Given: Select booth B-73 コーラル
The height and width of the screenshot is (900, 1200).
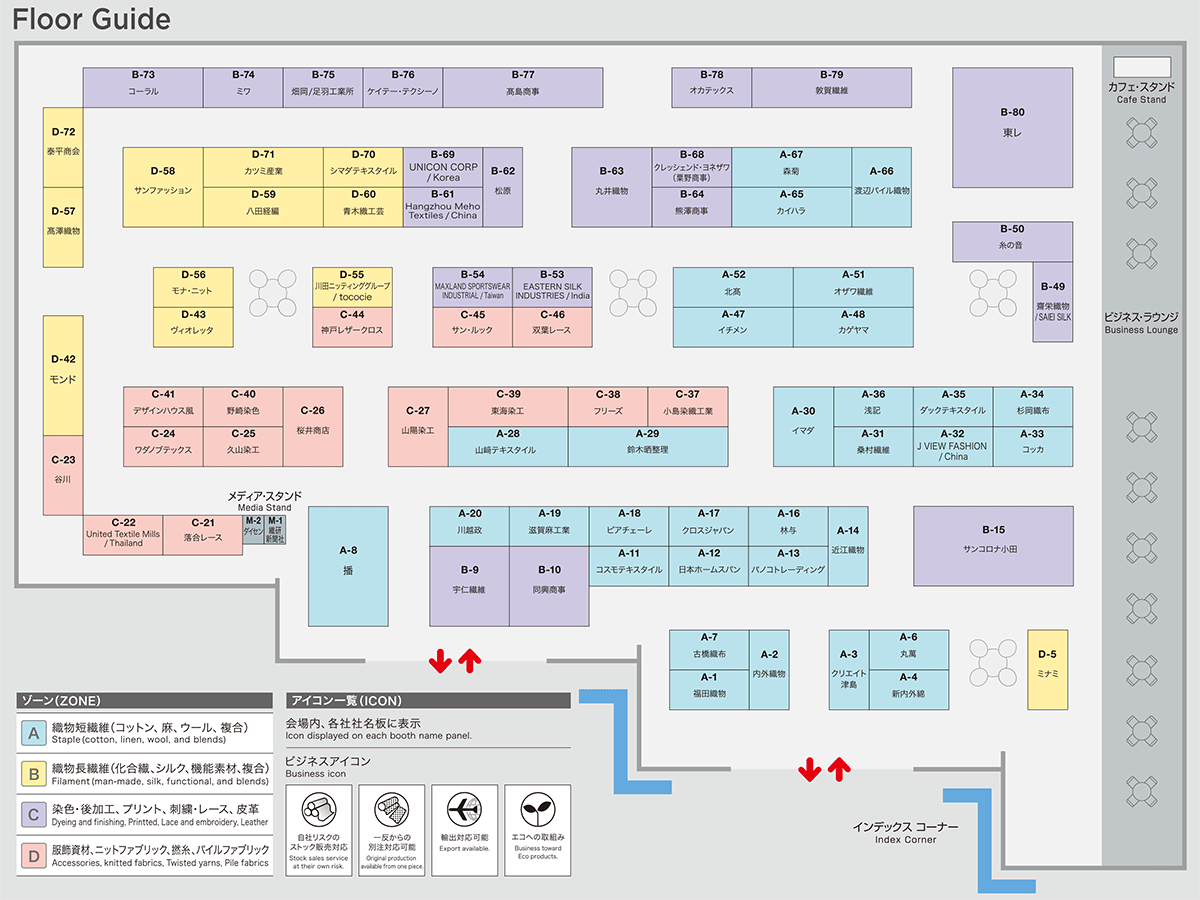Looking at the screenshot, I should pos(143,88).
